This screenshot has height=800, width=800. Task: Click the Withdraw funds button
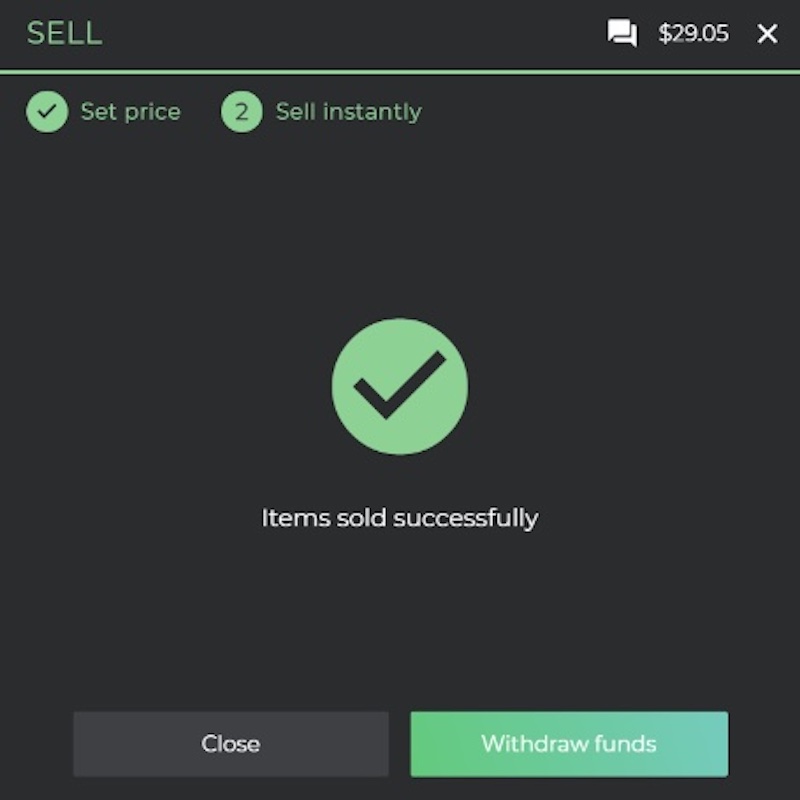[x=569, y=744]
